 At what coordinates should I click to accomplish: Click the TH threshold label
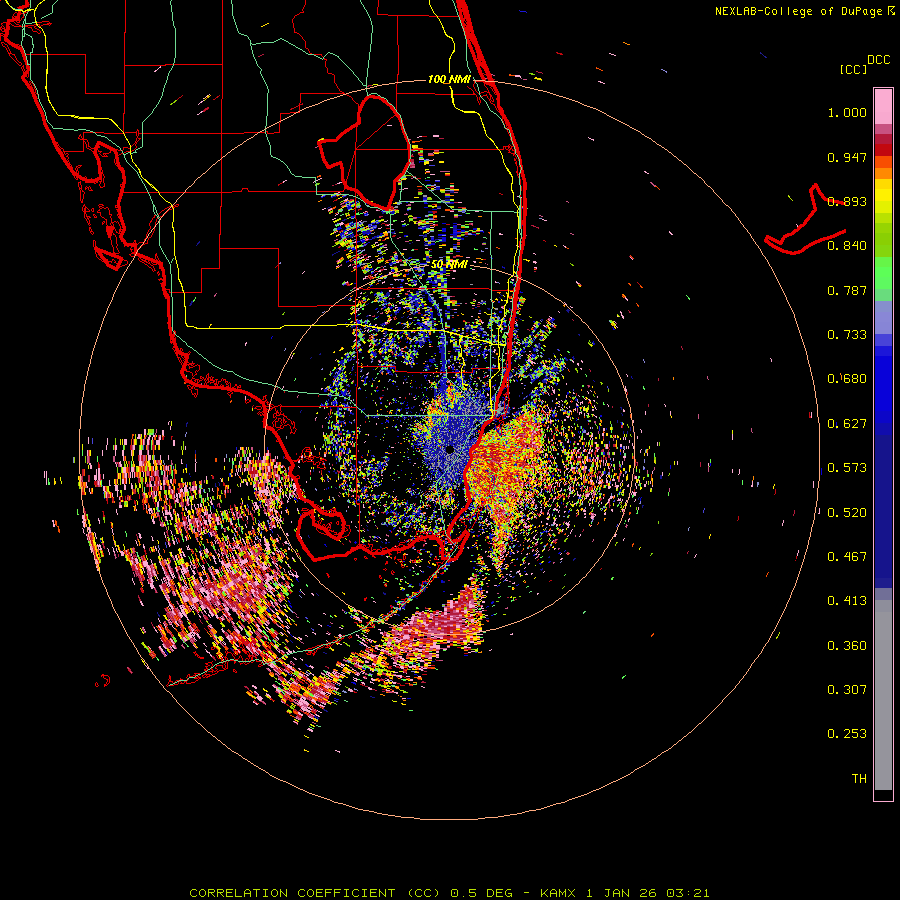pyautogui.click(x=859, y=779)
